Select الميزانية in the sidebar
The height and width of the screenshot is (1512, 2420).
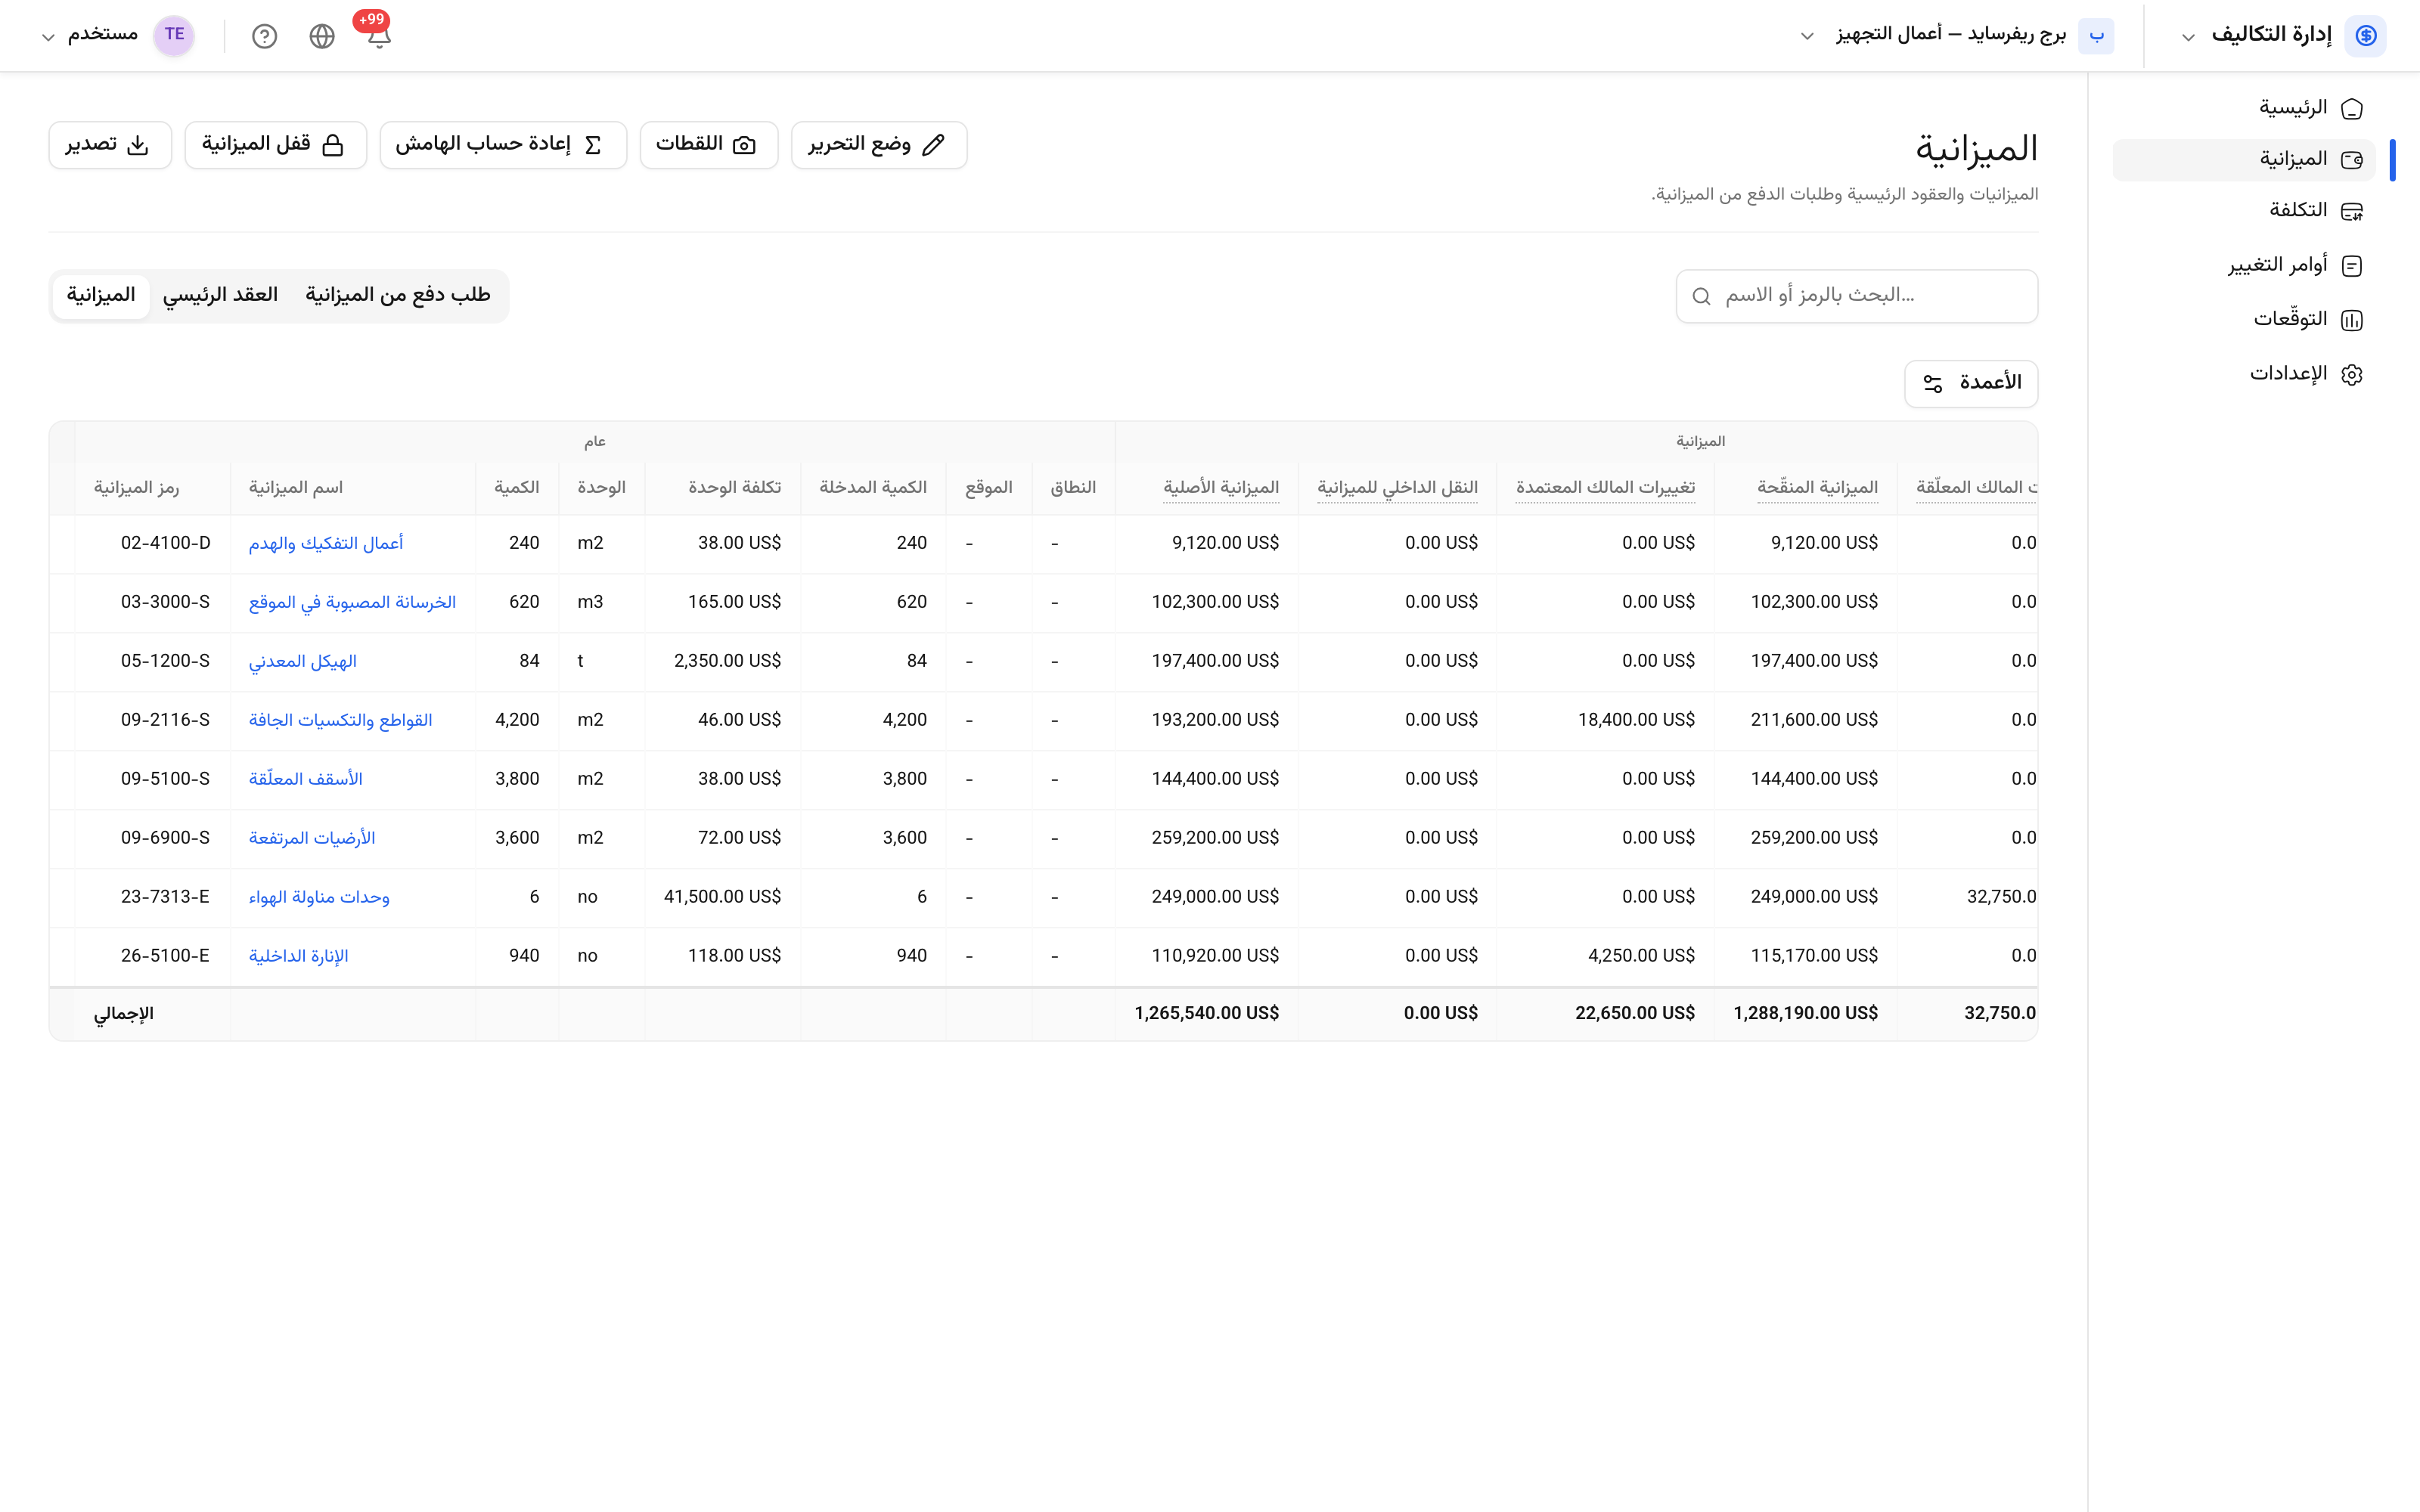pos(2243,160)
